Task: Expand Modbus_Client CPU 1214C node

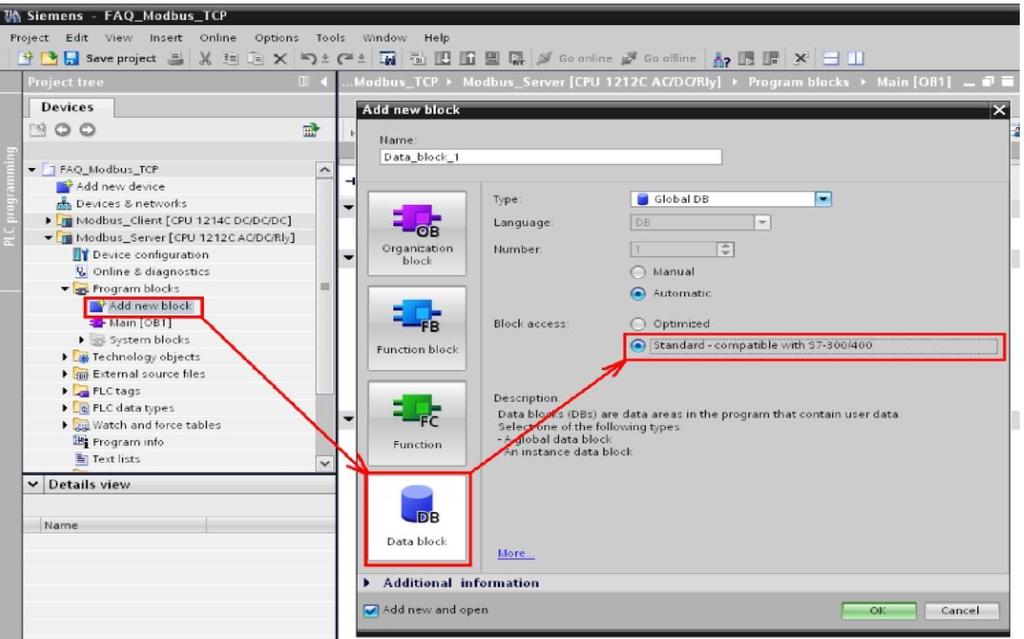Action: 48,221
